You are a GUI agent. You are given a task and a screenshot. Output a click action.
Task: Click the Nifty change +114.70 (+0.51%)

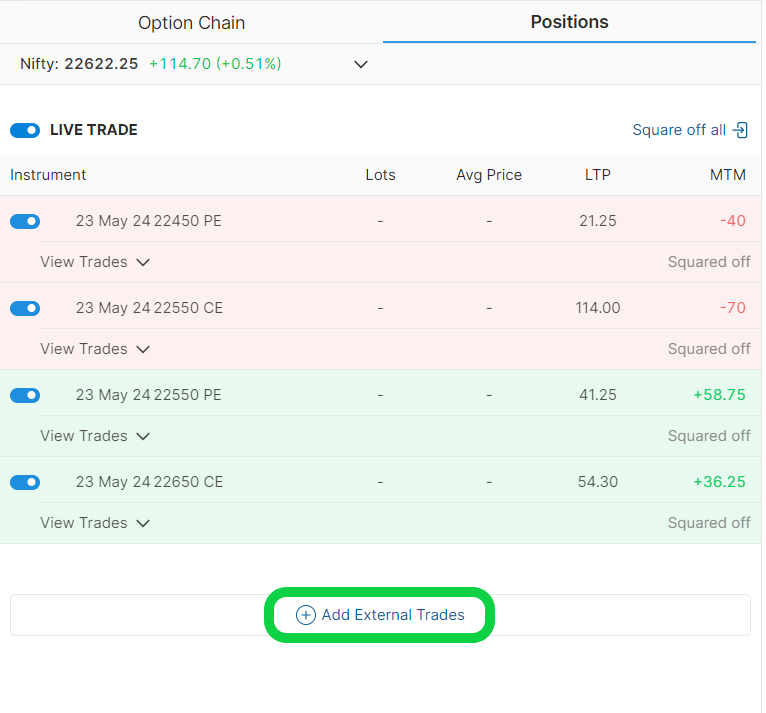215,64
